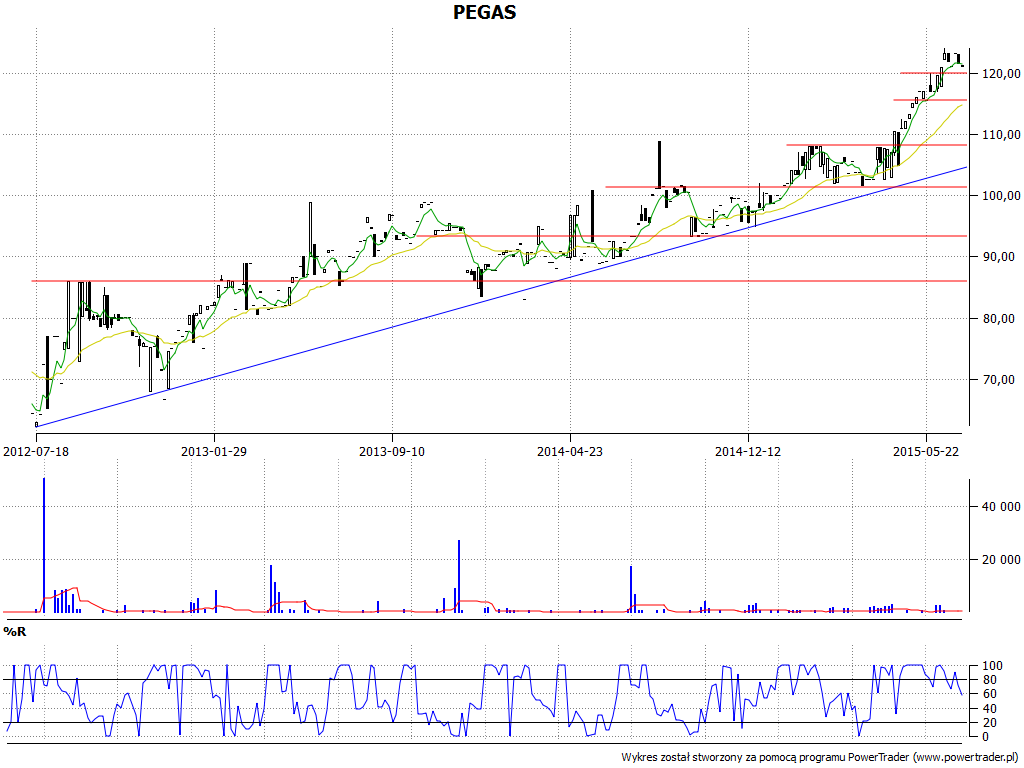Viewport: 1024px width, 768px height.
Task: Click the 20 000 volume axis label
Action: [x=1000, y=560]
